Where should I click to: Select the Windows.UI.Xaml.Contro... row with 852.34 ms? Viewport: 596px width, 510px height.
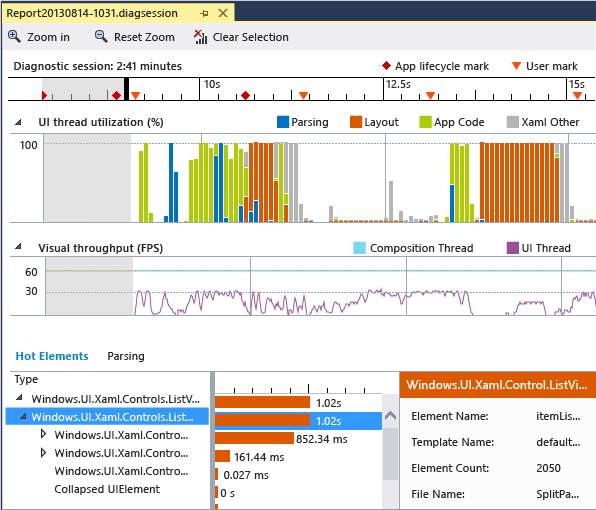tap(107, 435)
